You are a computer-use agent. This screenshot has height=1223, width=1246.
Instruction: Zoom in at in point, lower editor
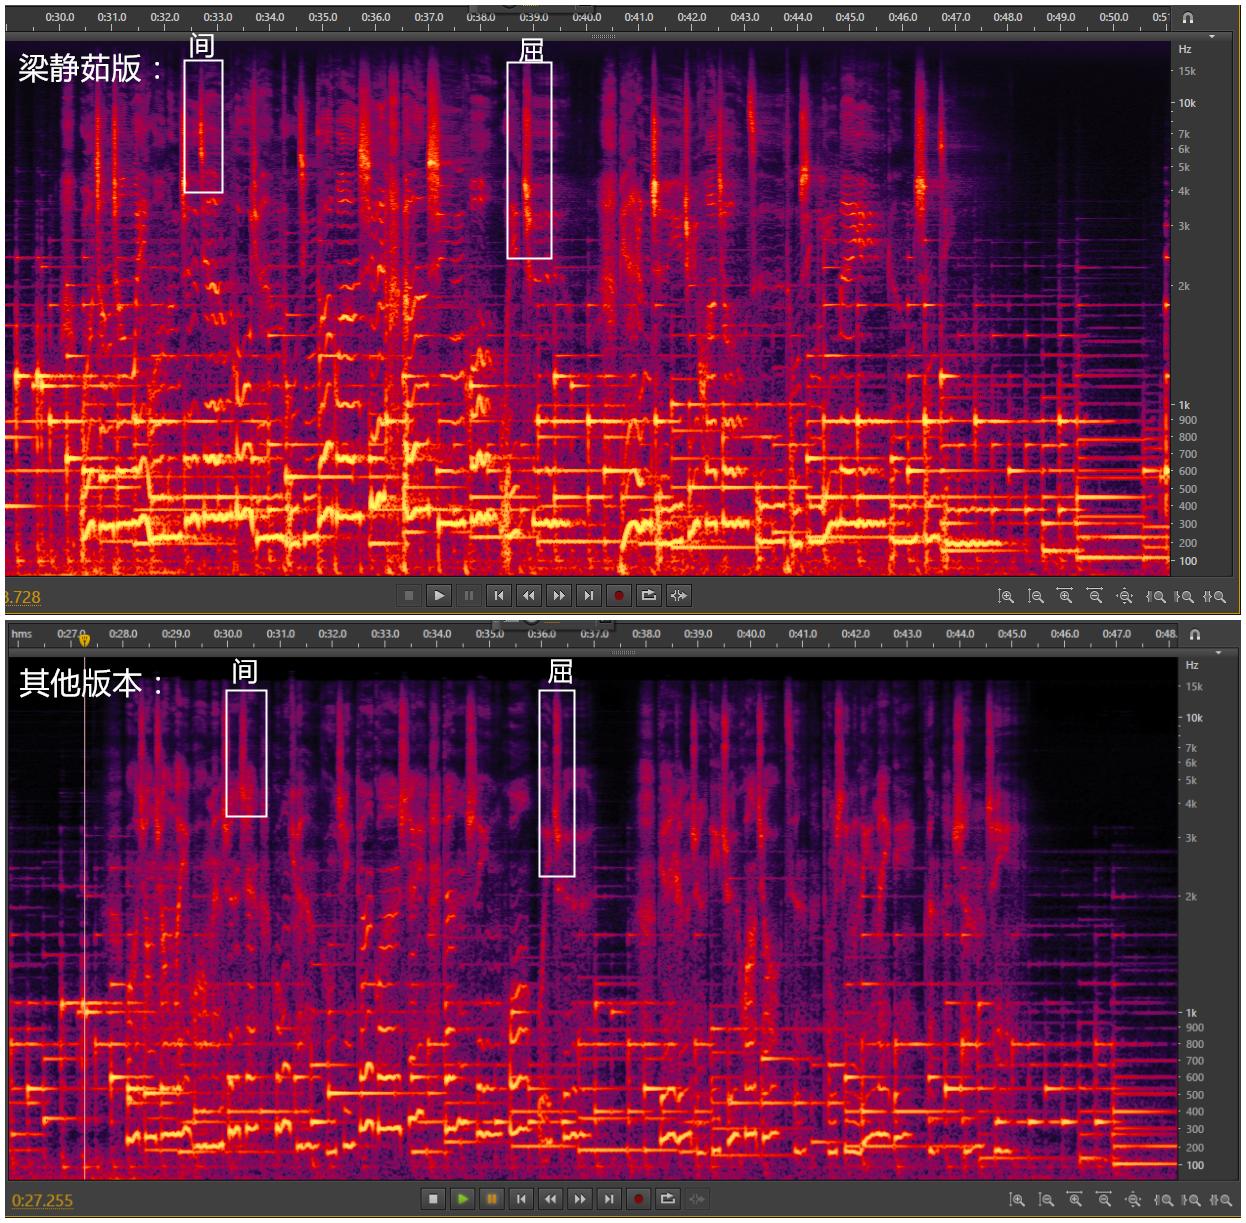coord(1163,1199)
